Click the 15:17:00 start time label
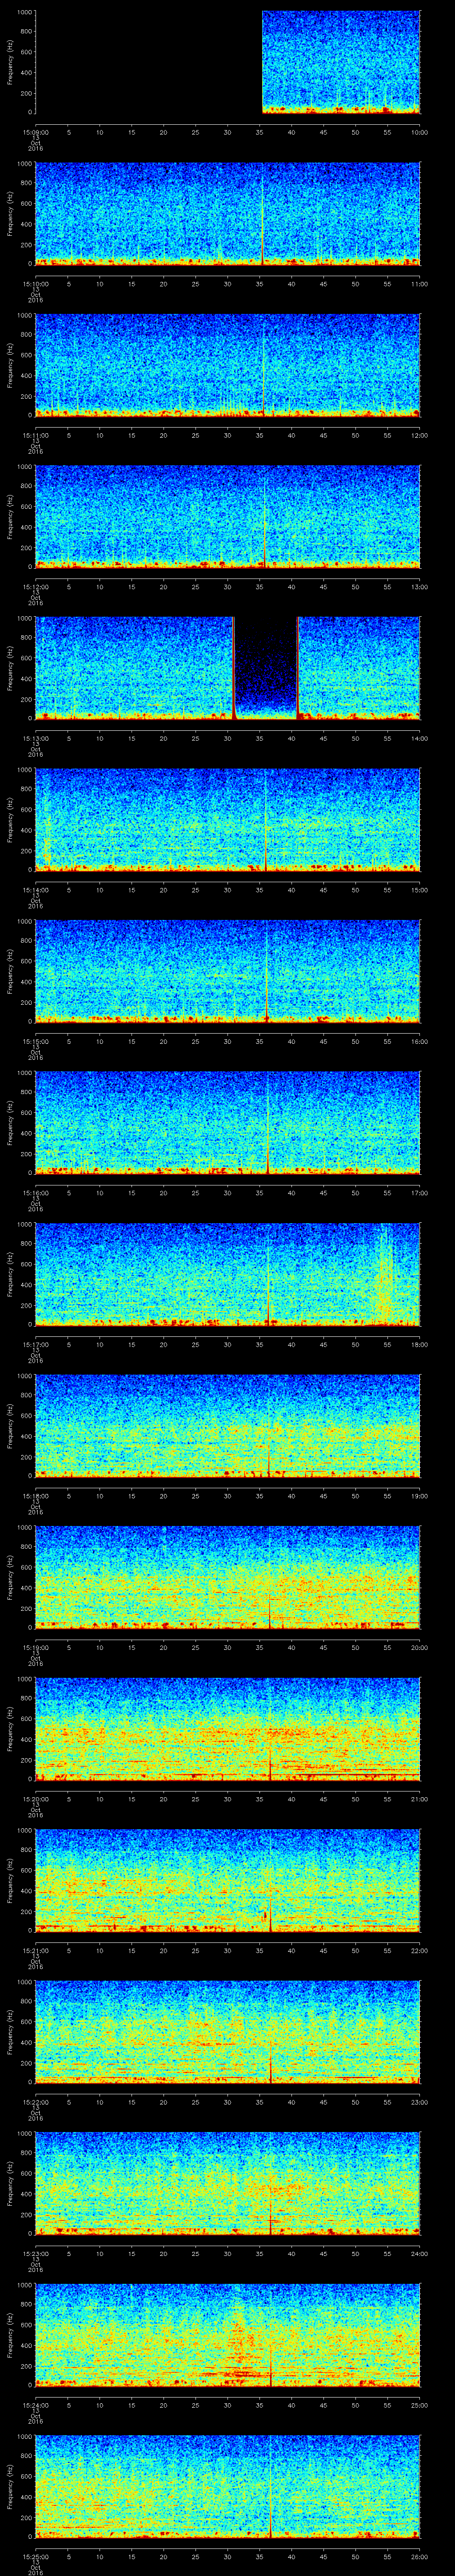This screenshot has width=455, height=2576. 35,1344
